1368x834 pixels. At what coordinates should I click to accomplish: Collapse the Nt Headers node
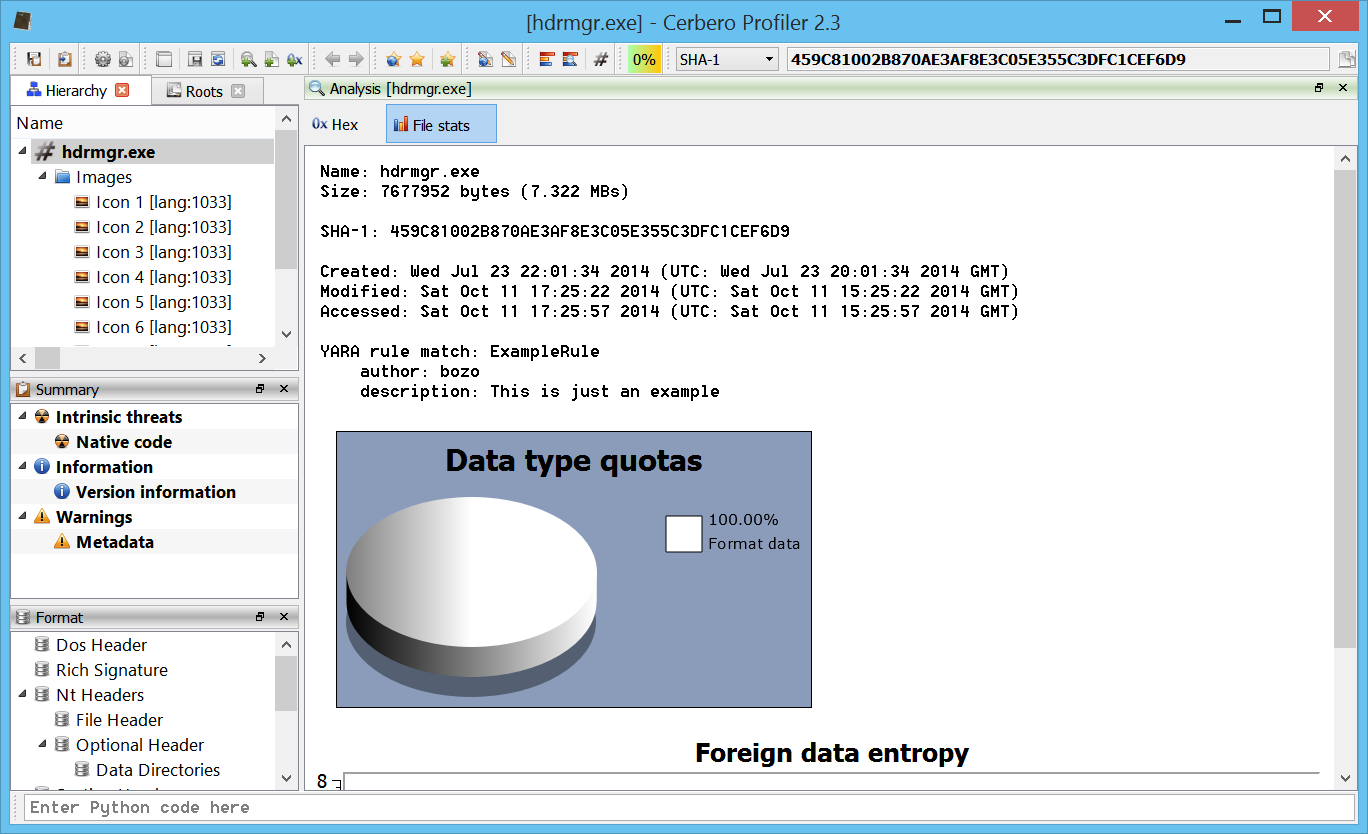[23, 695]
